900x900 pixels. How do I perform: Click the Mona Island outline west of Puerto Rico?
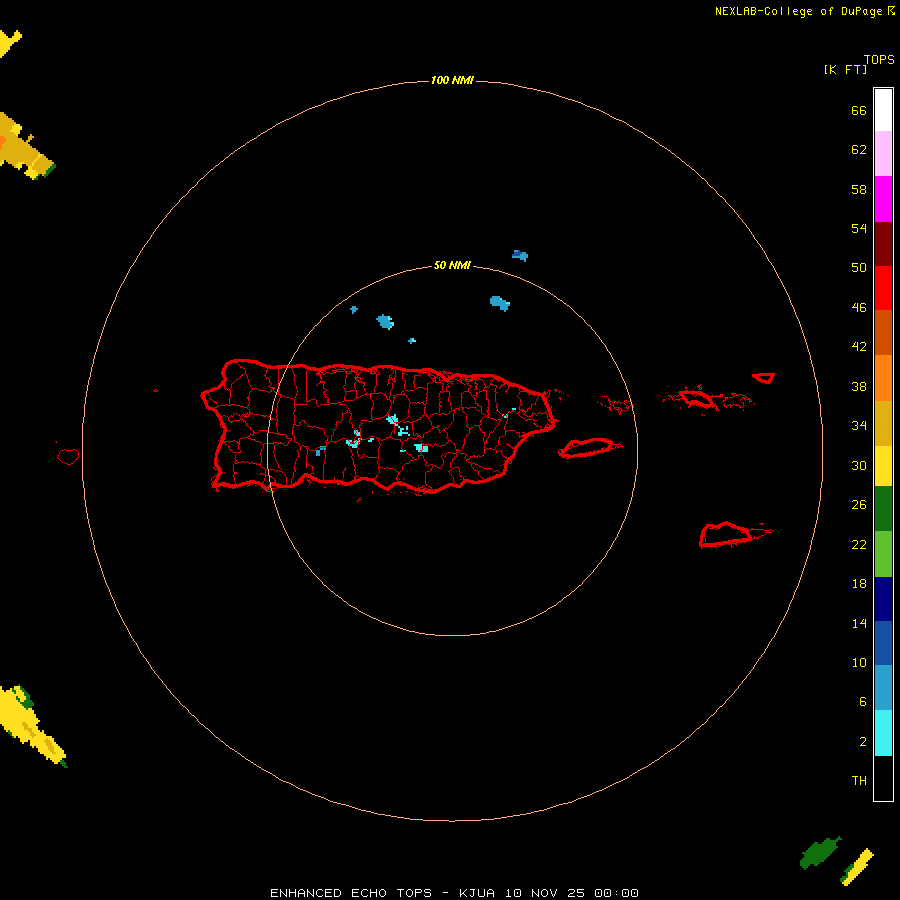point(68,456)
